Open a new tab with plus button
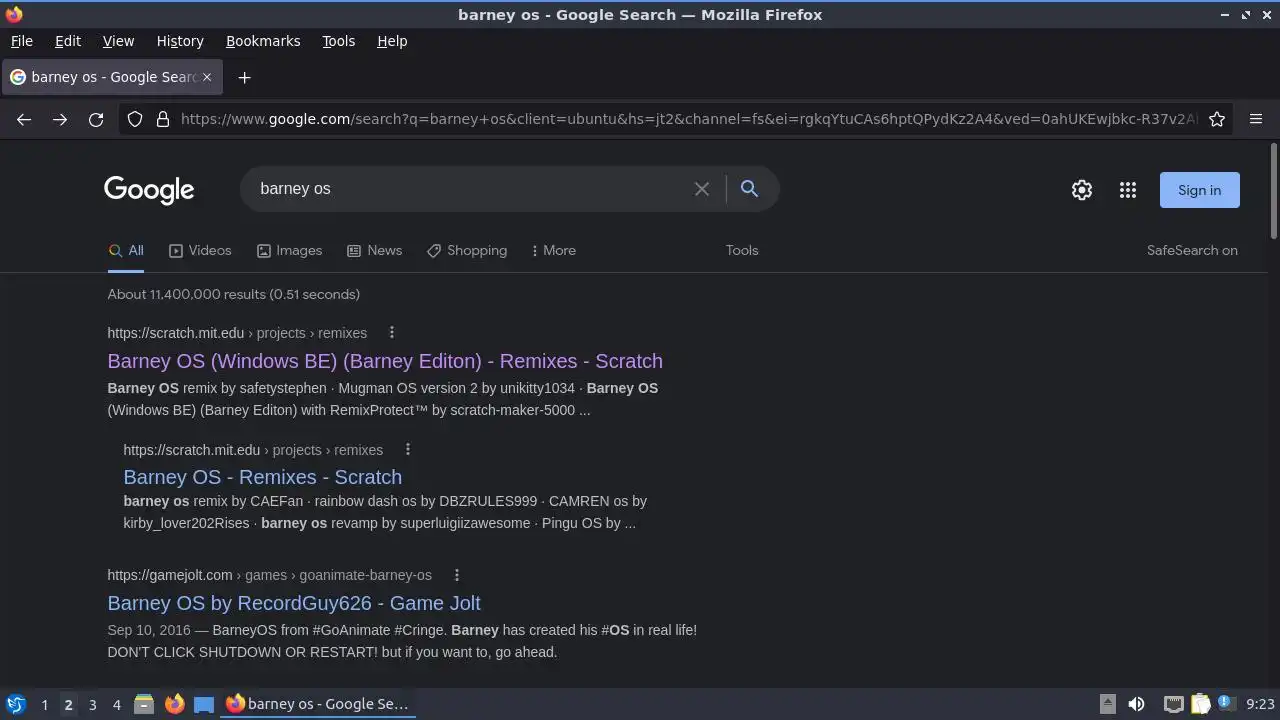Screen dimensions: 1280x720 (x=244, y=77)
